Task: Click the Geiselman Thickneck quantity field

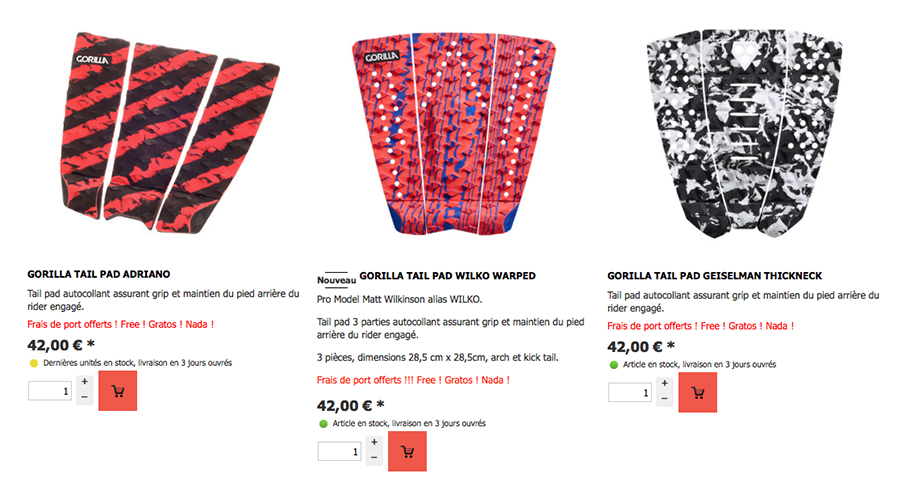Action: (630, 393)
